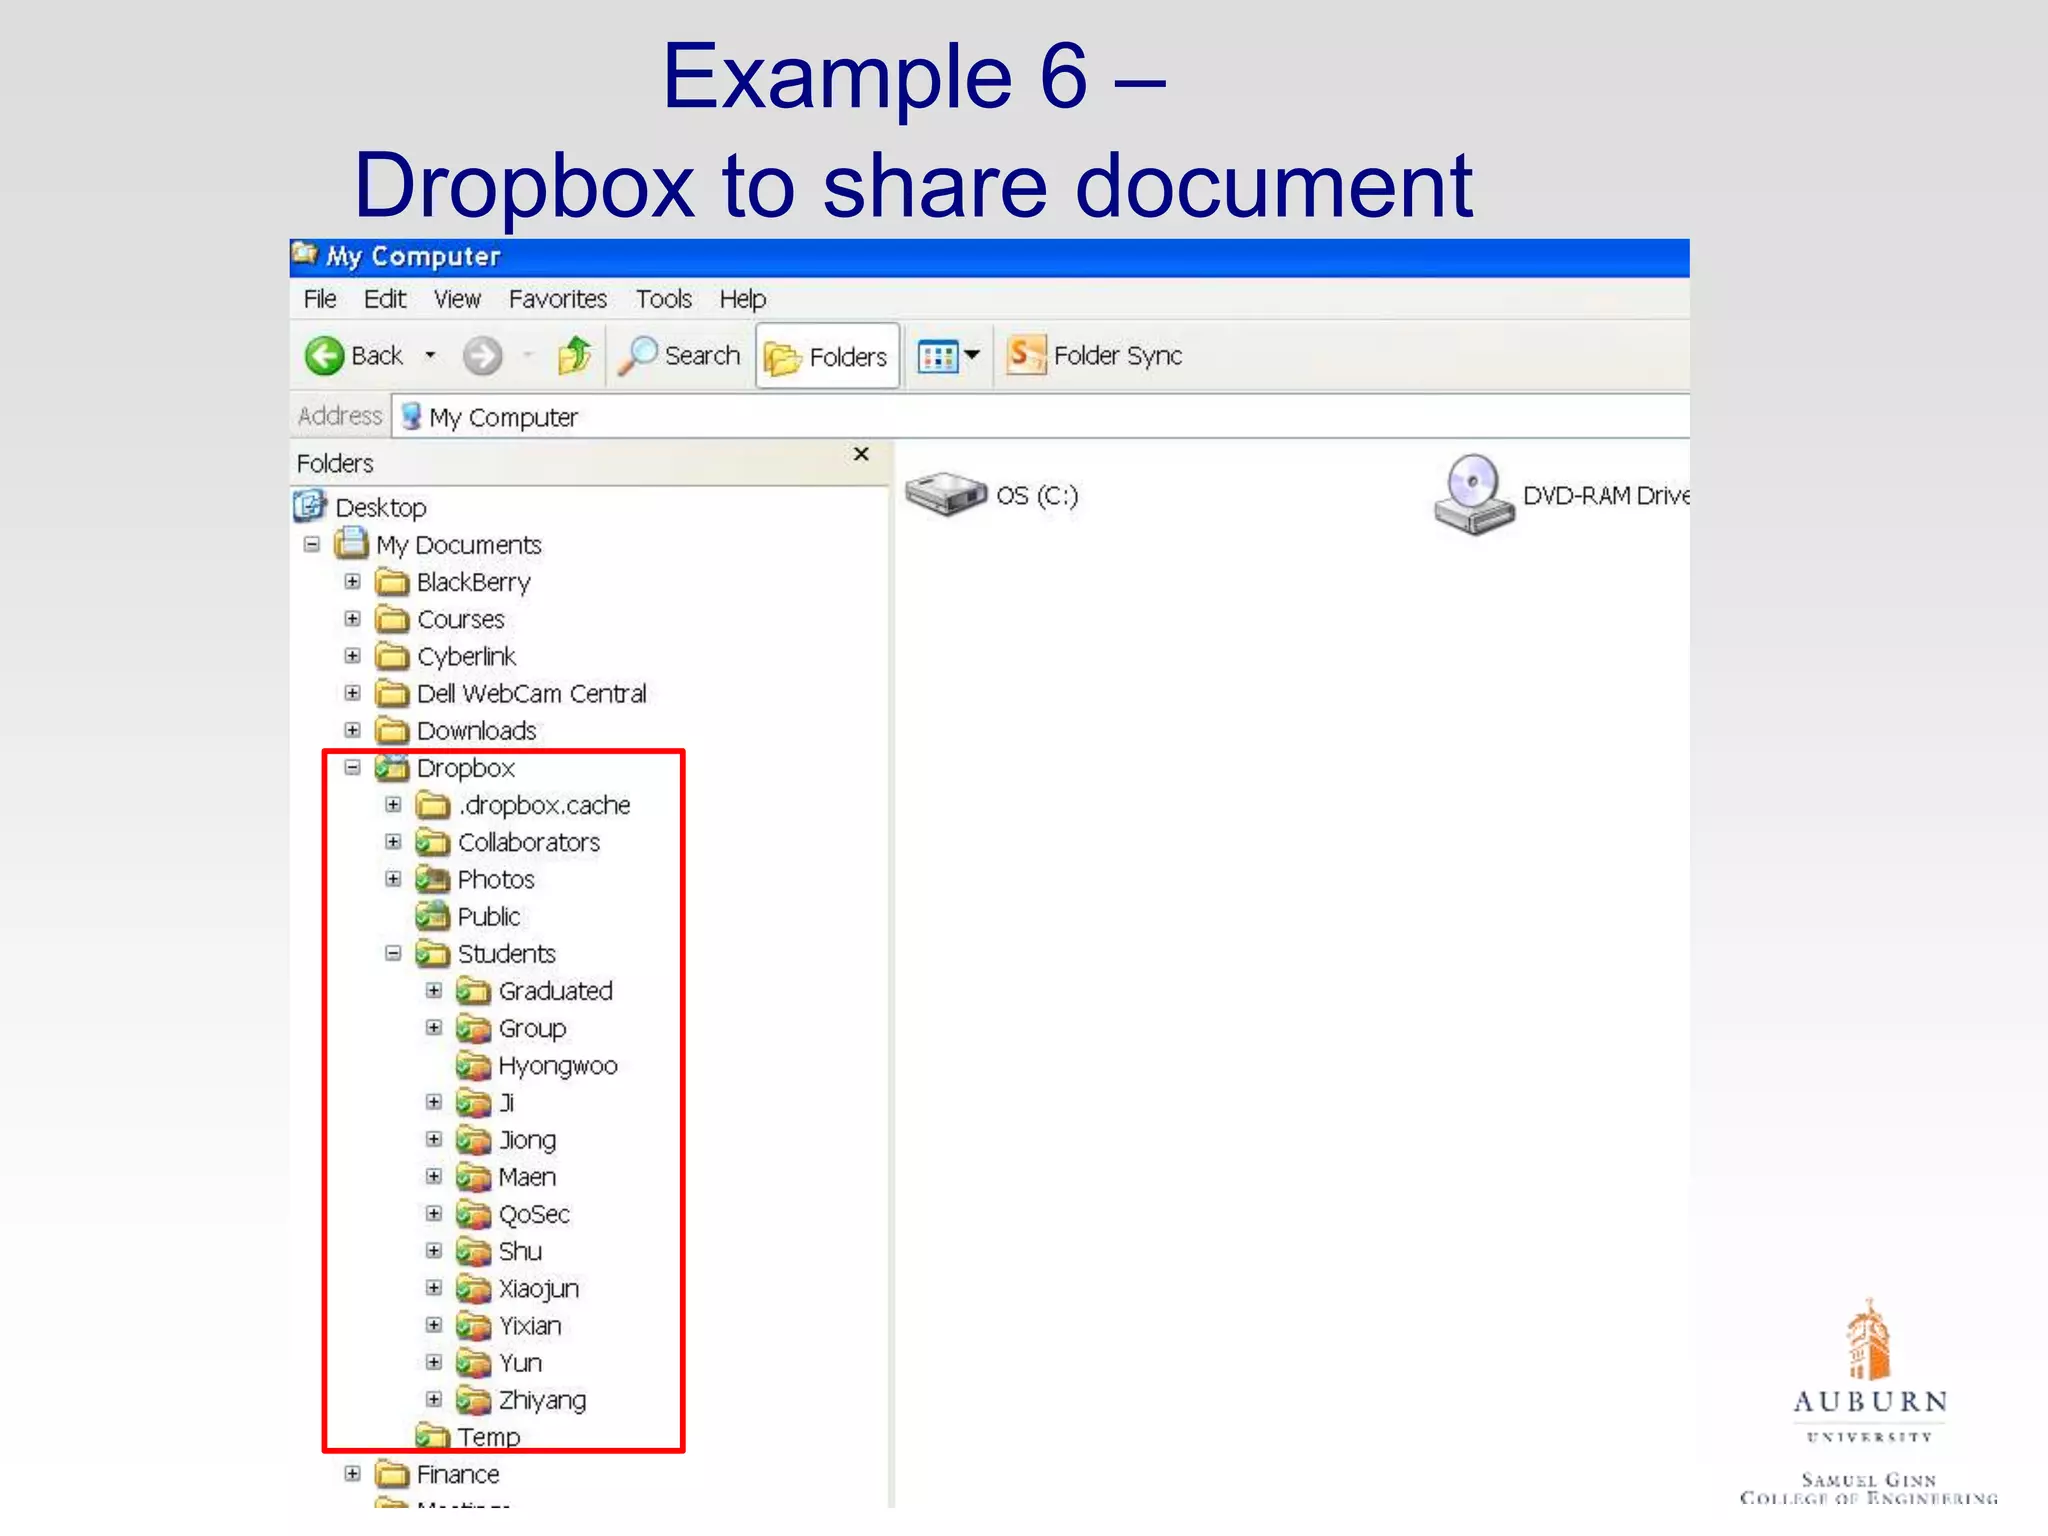The image size is (2048, 1536).
Task: Click the BlackBerry folder icon
Action: click(x=392, y=582)
